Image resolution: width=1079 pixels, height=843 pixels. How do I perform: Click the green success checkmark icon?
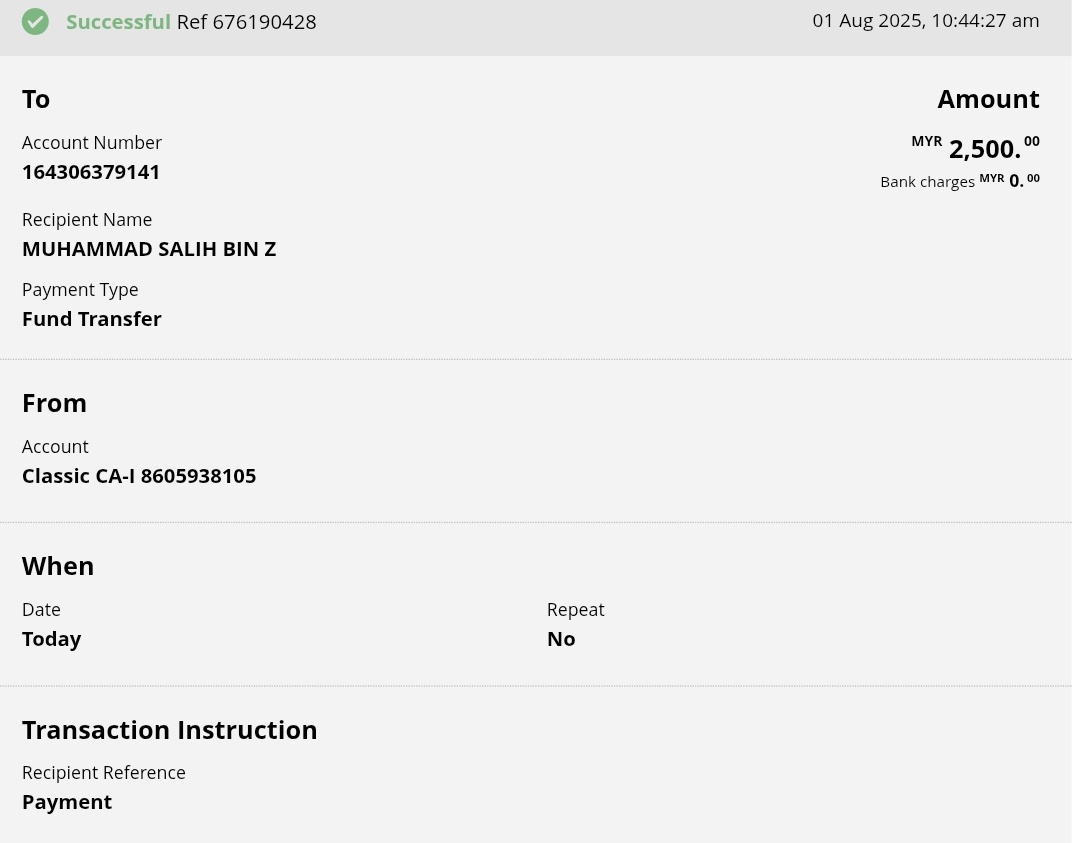(x=35, y=21)
